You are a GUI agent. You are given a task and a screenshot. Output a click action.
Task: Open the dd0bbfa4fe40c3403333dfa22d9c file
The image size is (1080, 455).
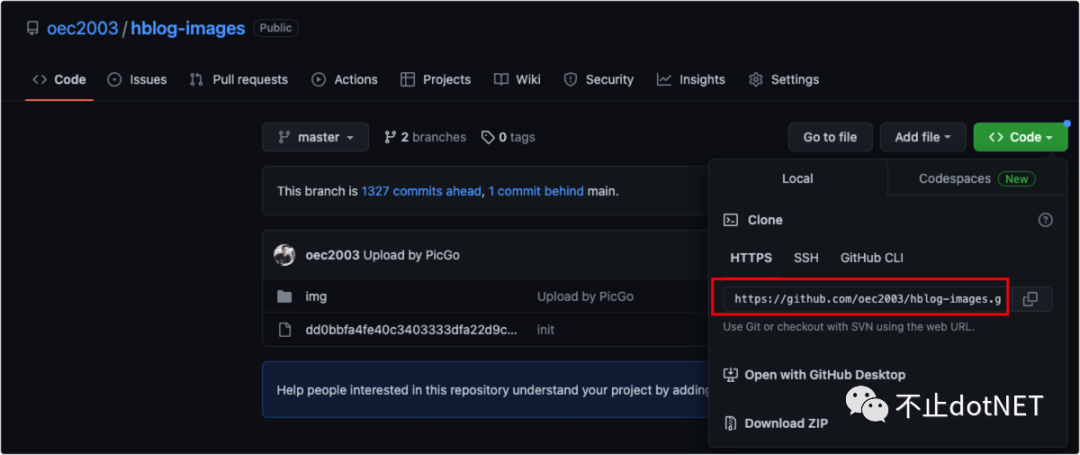[411, 330]
